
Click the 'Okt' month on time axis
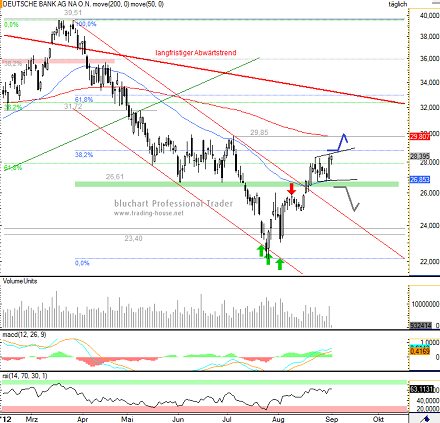(x=378, y=419)
